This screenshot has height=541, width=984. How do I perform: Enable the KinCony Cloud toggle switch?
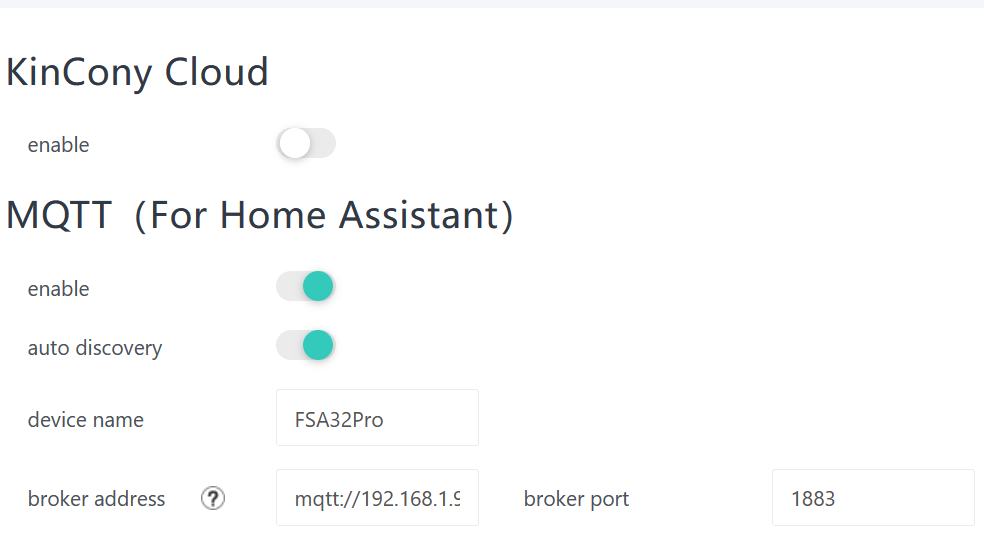click(x=306, y=144)
